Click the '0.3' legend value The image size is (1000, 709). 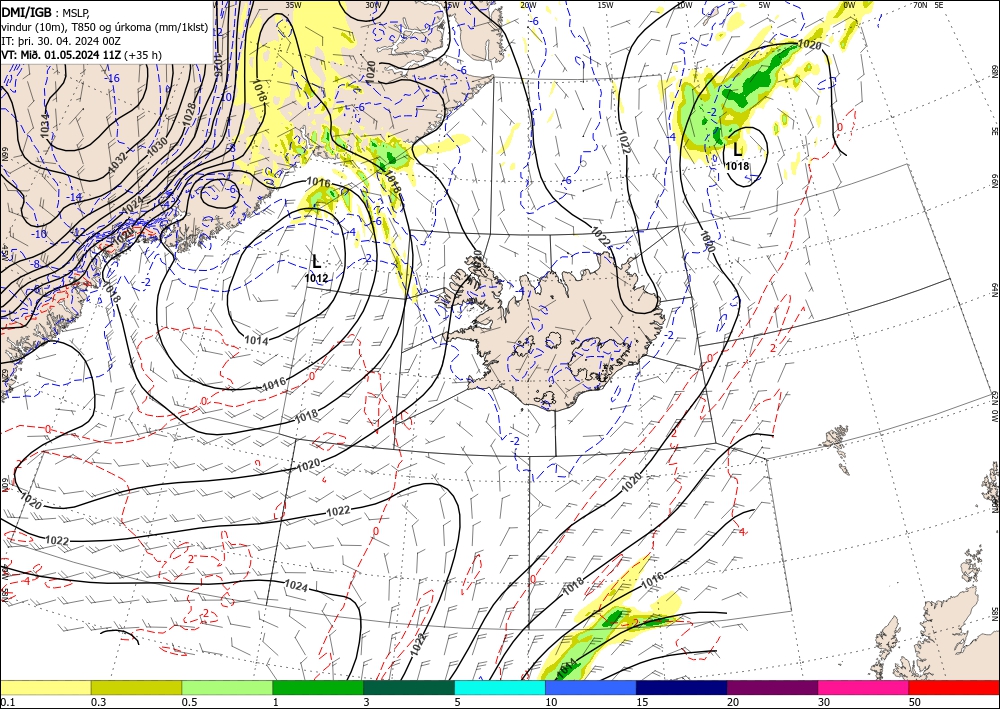click(x=98, y=702)
